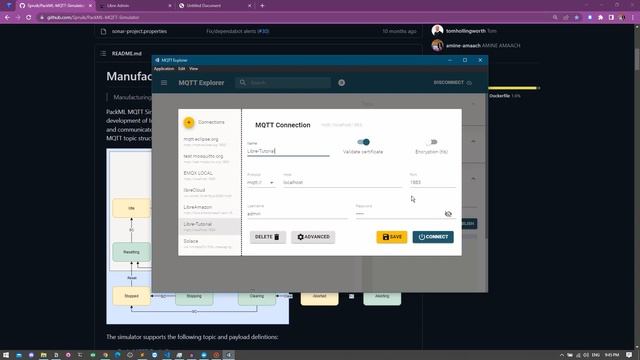Select the Libre-Tutorial connection
The image size is (640, 360).
tap(209, 227)
